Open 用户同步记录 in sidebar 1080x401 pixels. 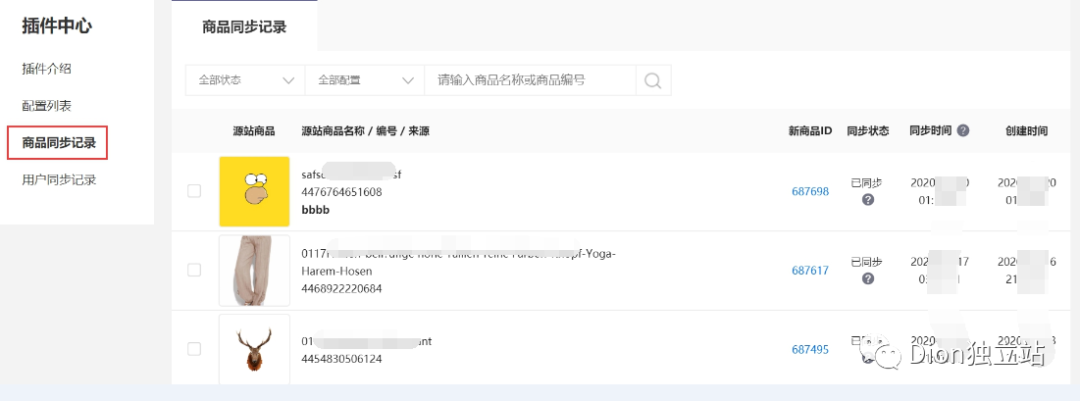click(x=59, y=181)
